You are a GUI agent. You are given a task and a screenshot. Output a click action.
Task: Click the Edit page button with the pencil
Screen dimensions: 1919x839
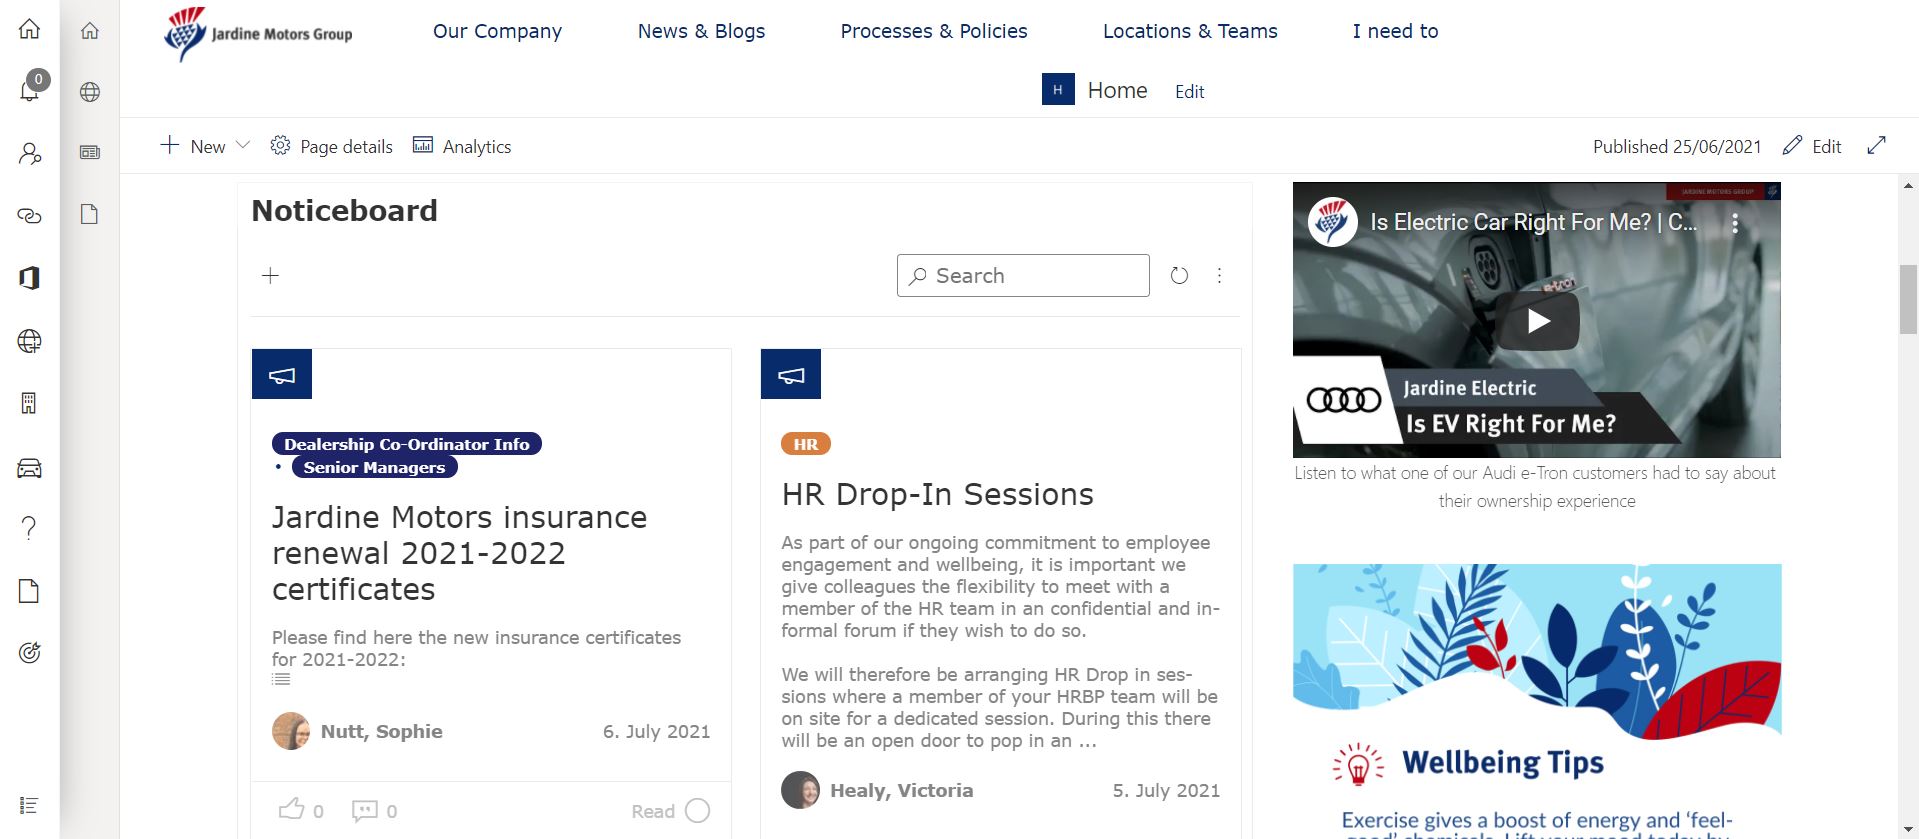[x=1812, y=146]
